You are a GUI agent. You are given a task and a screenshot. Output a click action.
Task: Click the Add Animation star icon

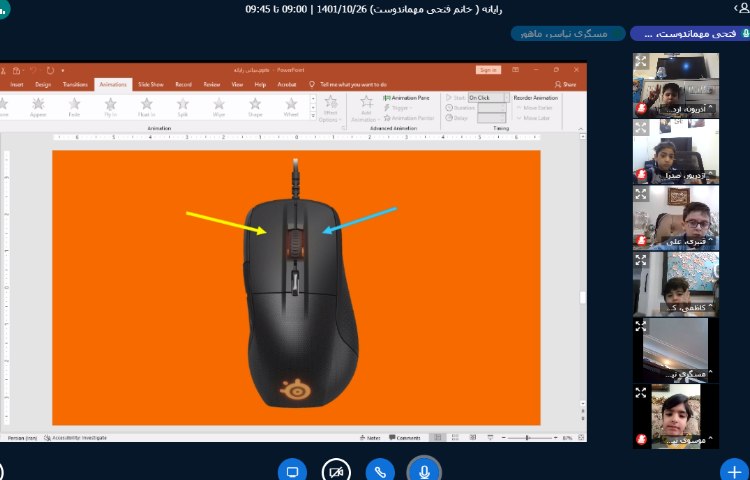click(x=365, y=105)
